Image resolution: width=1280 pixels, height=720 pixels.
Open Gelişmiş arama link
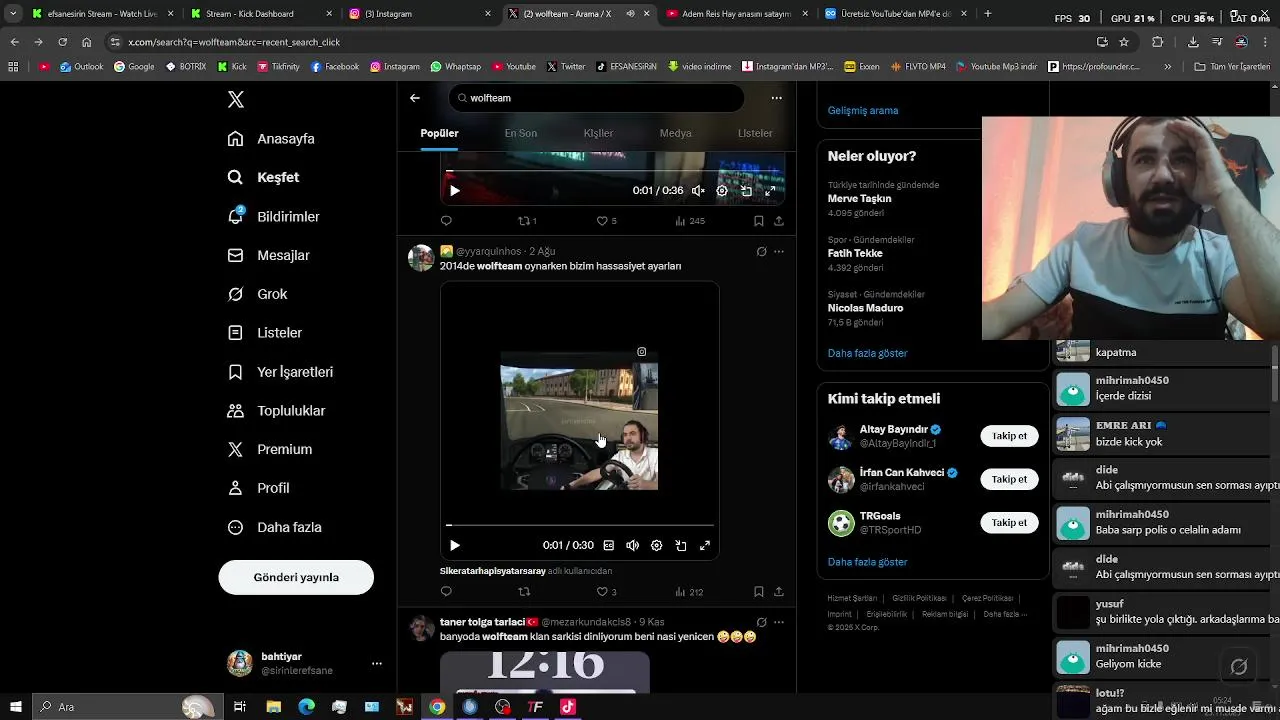[863, 111]
